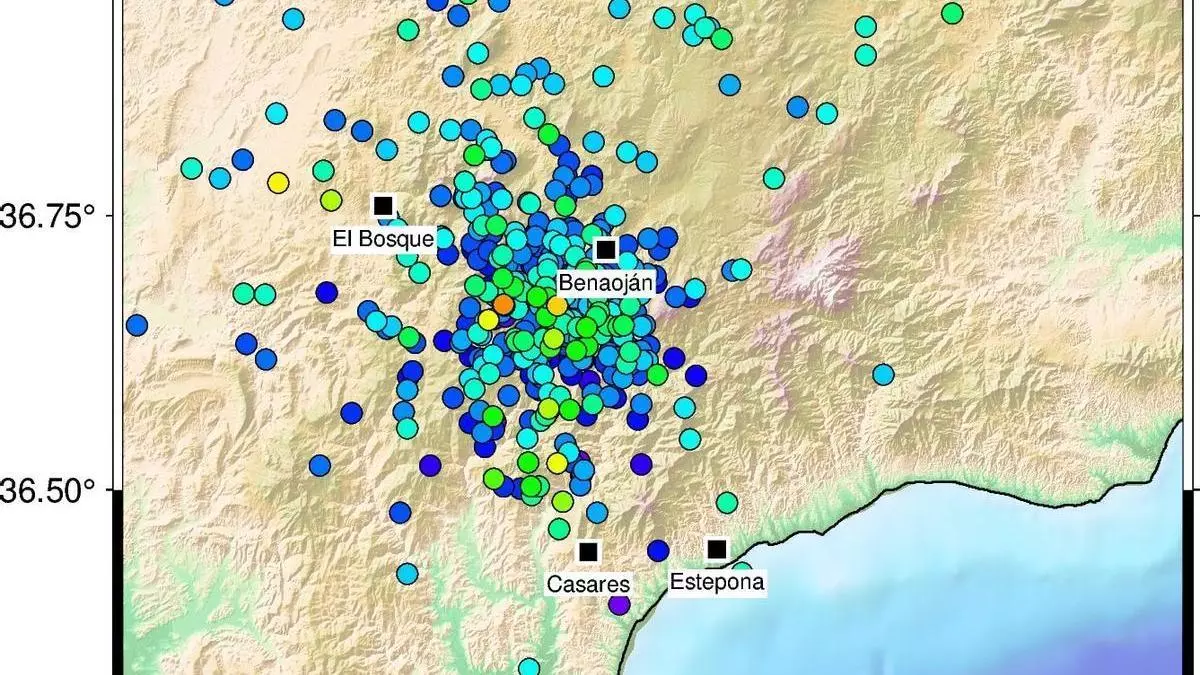Click the green dot in the top-right corner
Screen dimensions: 1200x675
[952, 13]
